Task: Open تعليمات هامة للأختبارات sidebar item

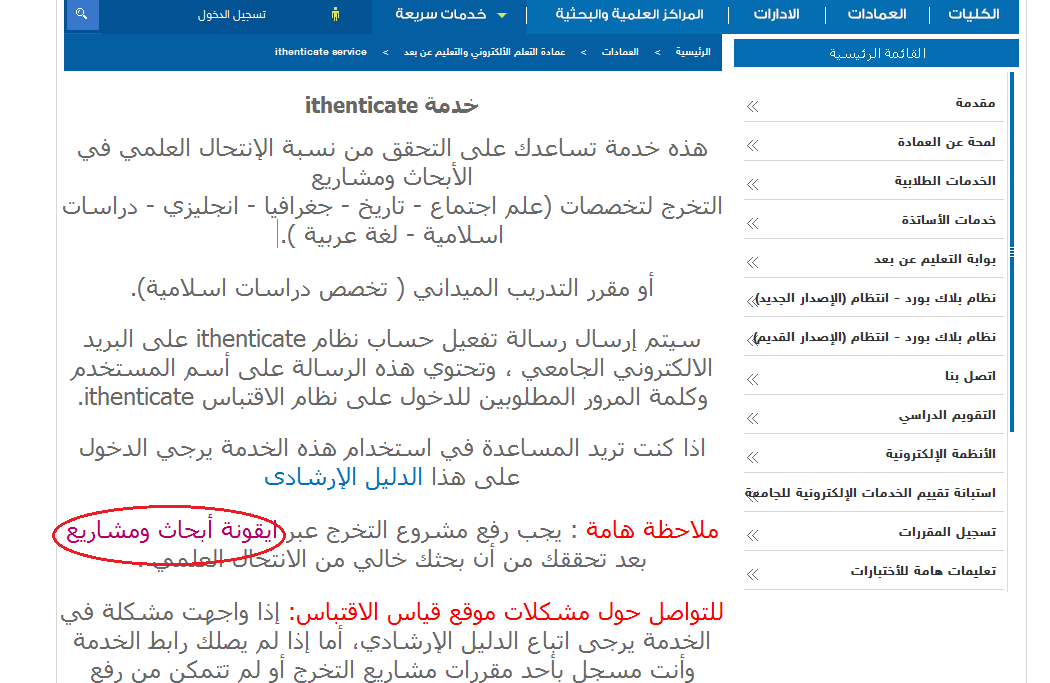Action: 923,571
